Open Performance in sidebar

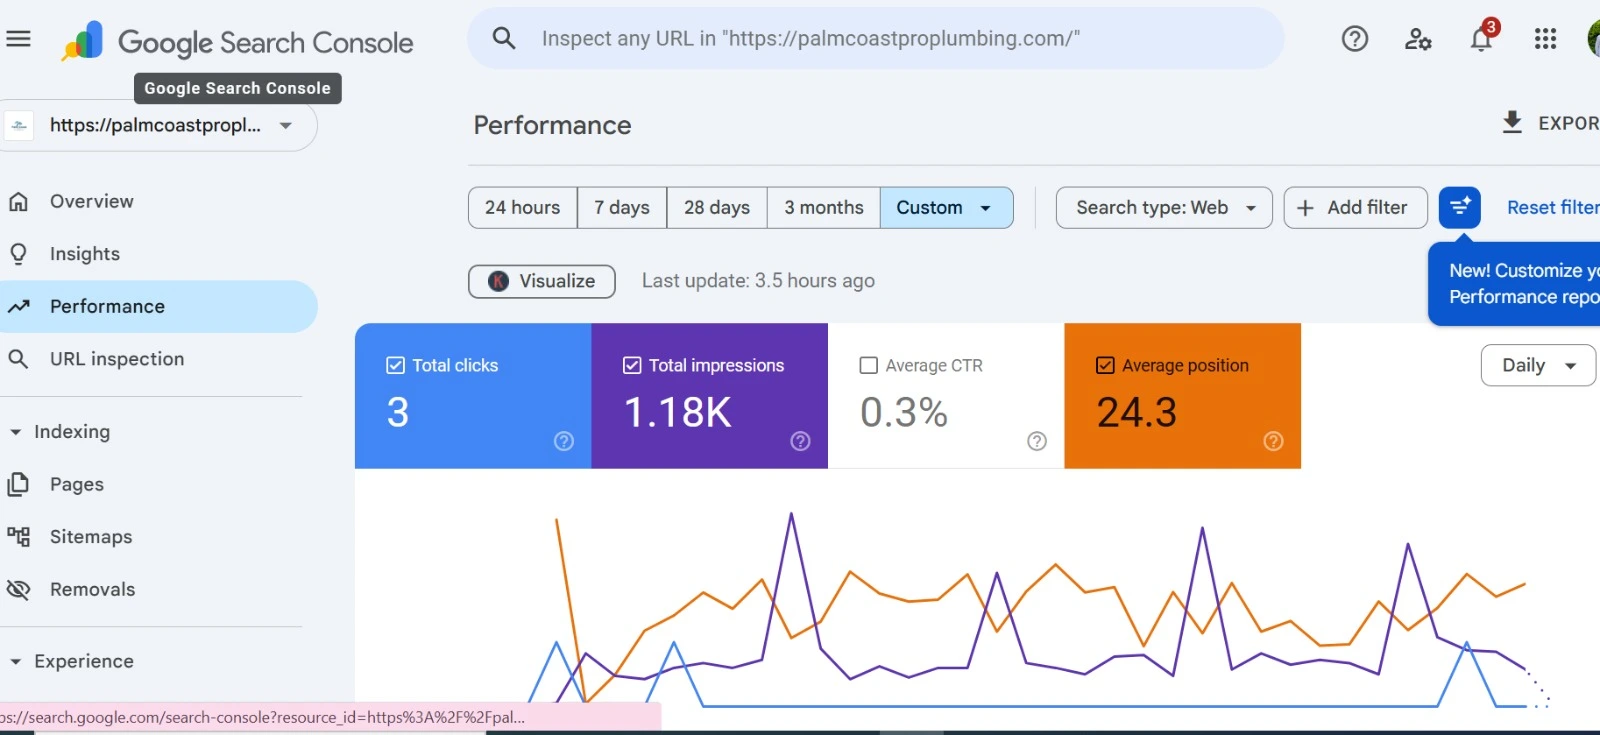(158, 306)
